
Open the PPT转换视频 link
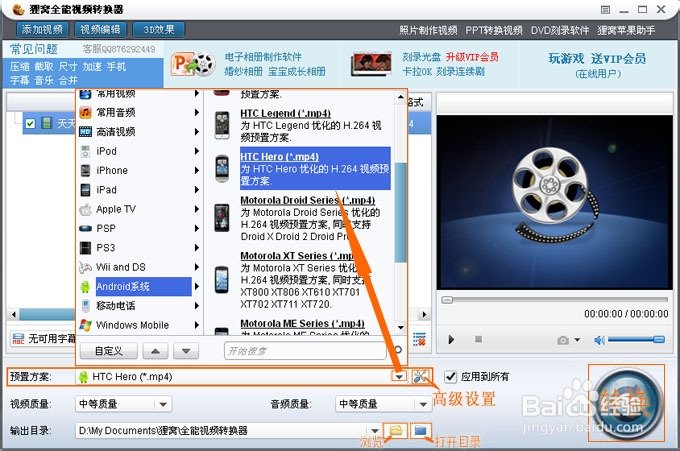pyautogui.click(x=494, y=30)
